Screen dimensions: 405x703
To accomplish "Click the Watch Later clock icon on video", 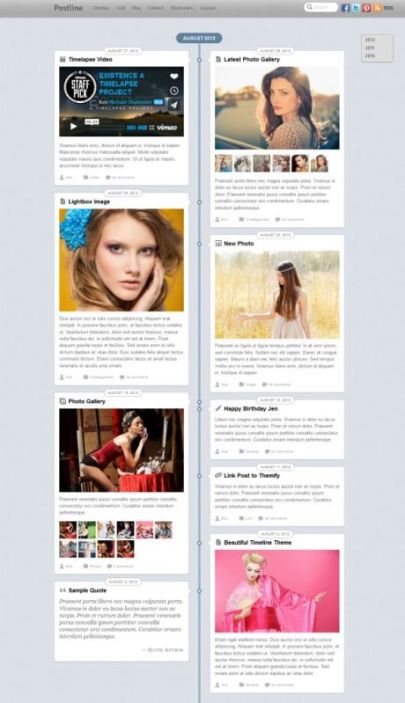I will 174,91.
